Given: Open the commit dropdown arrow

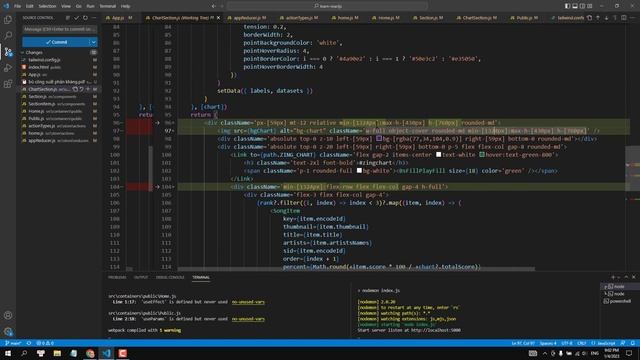Looking at the screenshot, I should tap(93, 42).
